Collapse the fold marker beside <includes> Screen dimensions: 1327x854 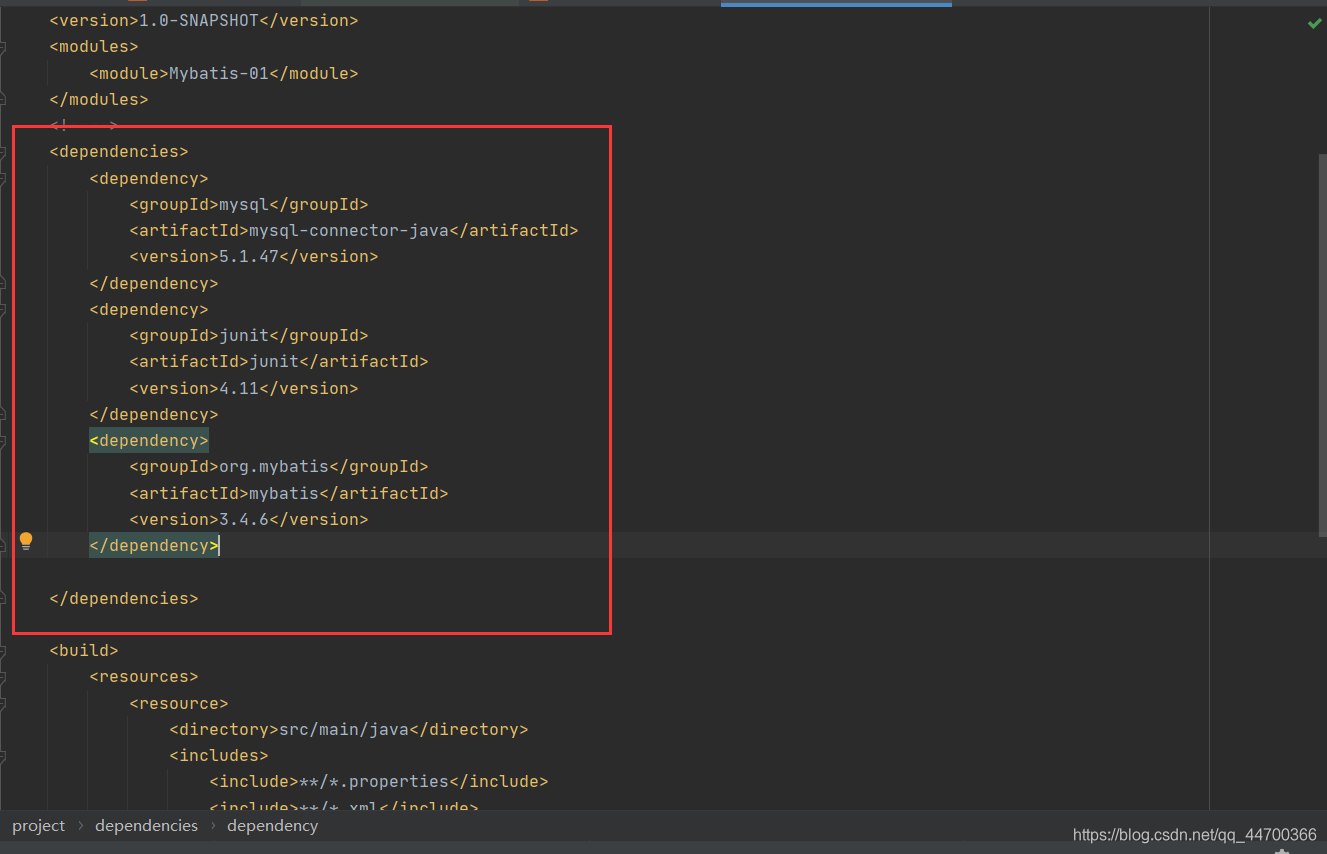pyautogui.click(x=3, y=756)
